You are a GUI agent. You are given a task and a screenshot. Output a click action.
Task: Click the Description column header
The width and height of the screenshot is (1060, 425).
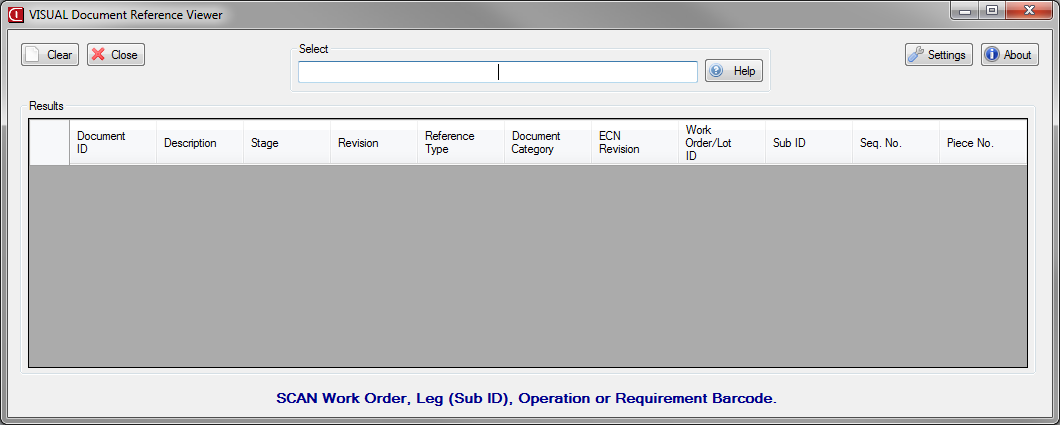[x=200, y=143]
